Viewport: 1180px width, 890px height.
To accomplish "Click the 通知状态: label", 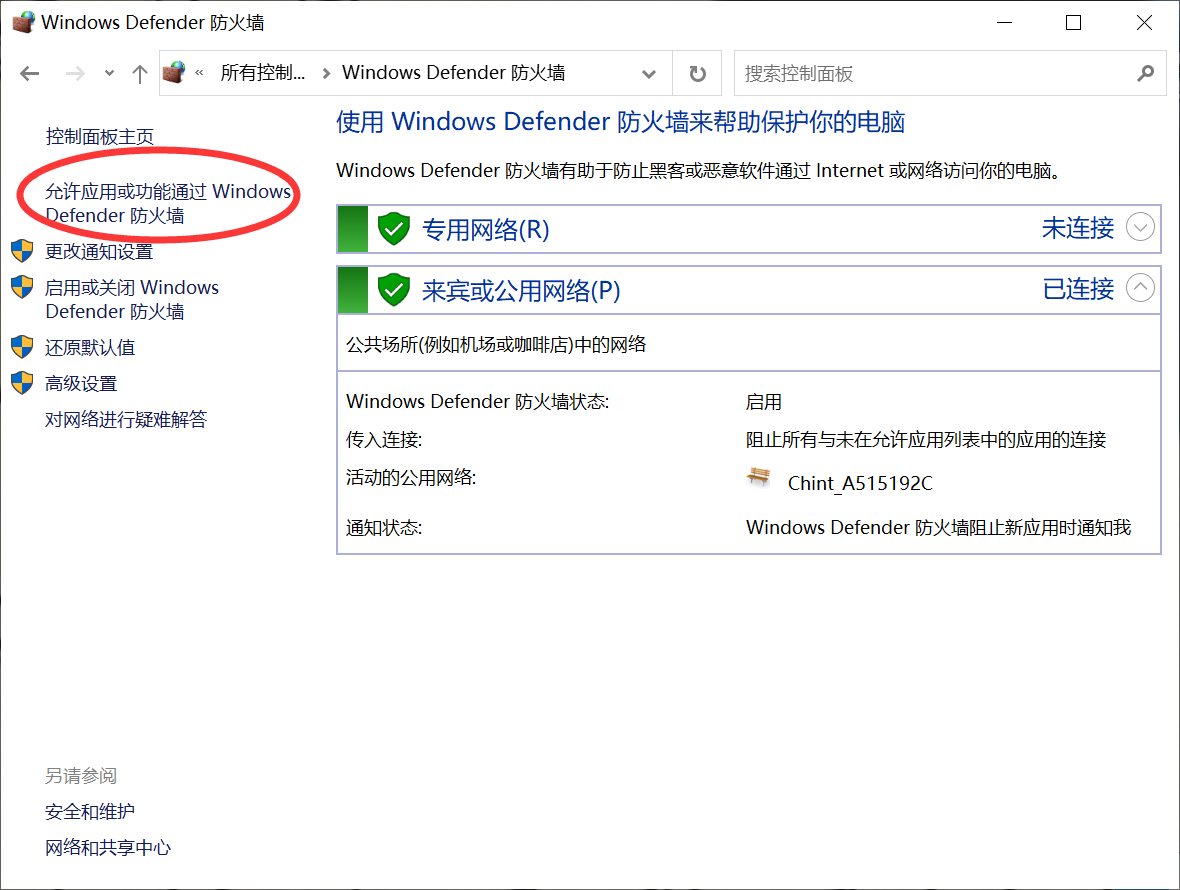I will 384,528.
